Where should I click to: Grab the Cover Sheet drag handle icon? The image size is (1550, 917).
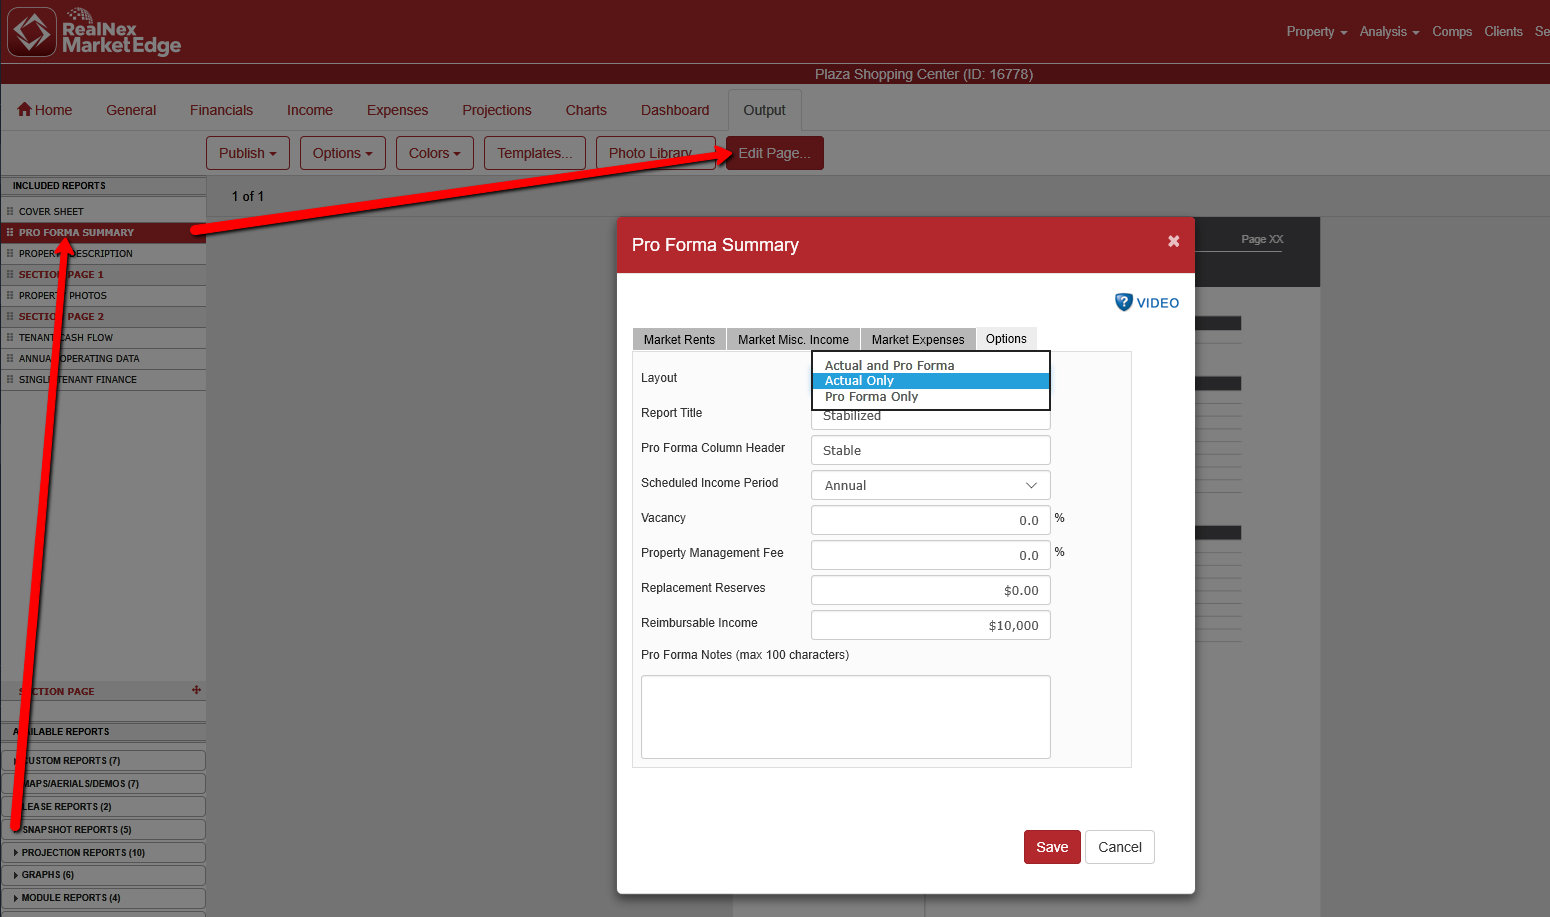pos(10,211)
